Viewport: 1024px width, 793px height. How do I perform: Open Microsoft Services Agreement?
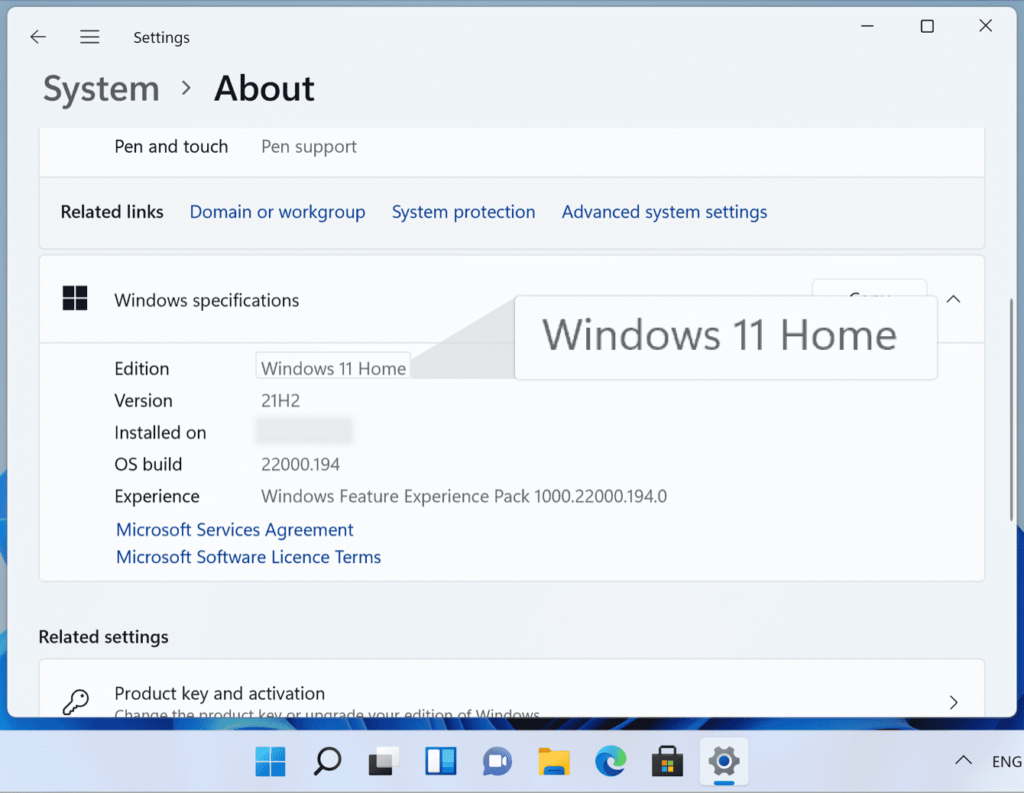click(234, 529)
